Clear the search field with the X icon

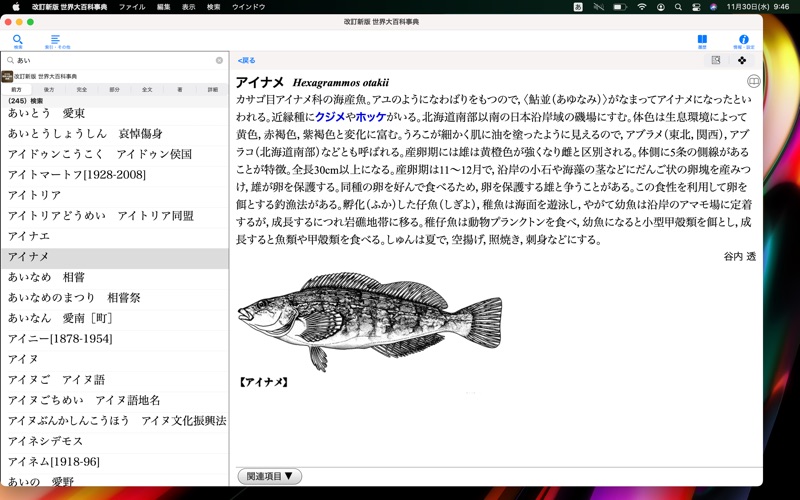pyautogui.click(x=220, y=61)
